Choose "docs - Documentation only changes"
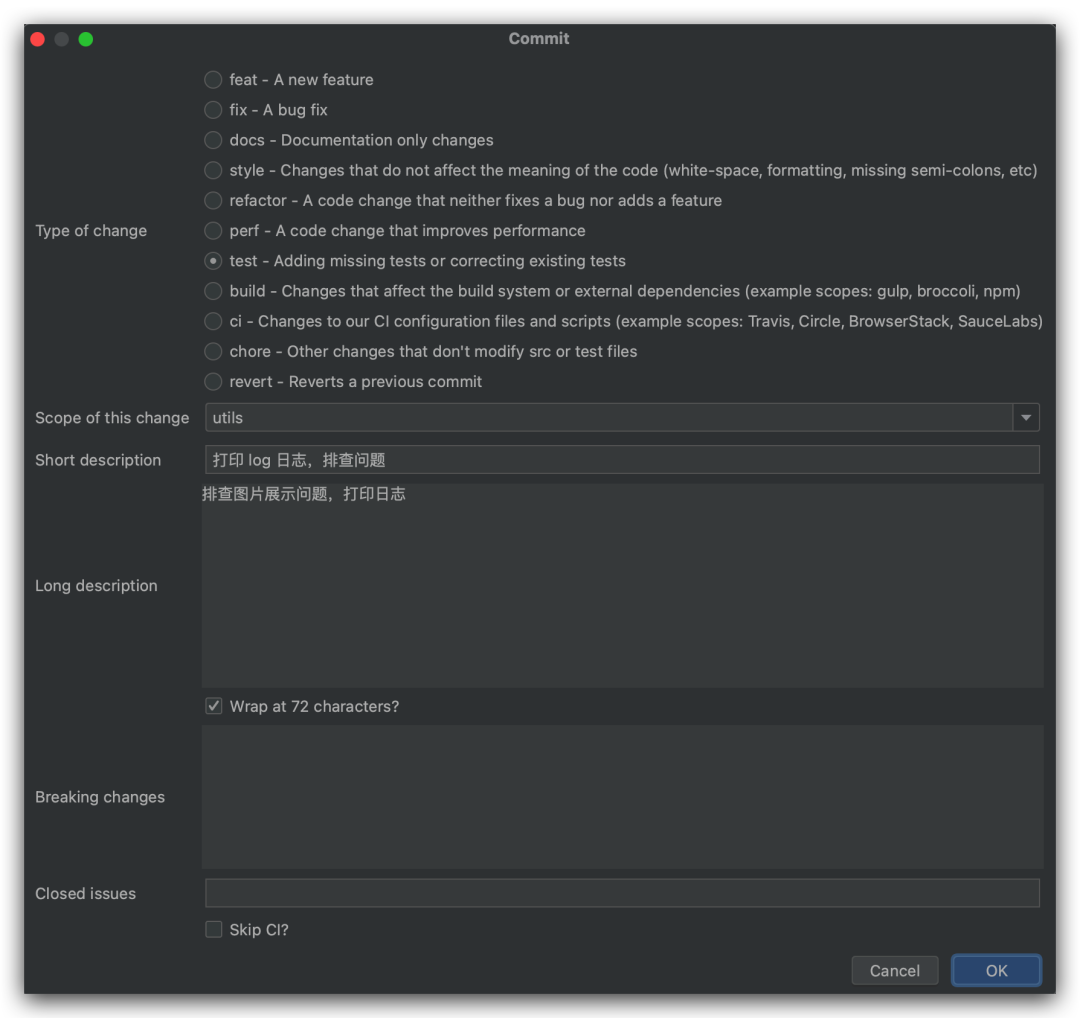1080x1018 pixels. (x=213, y=140)
